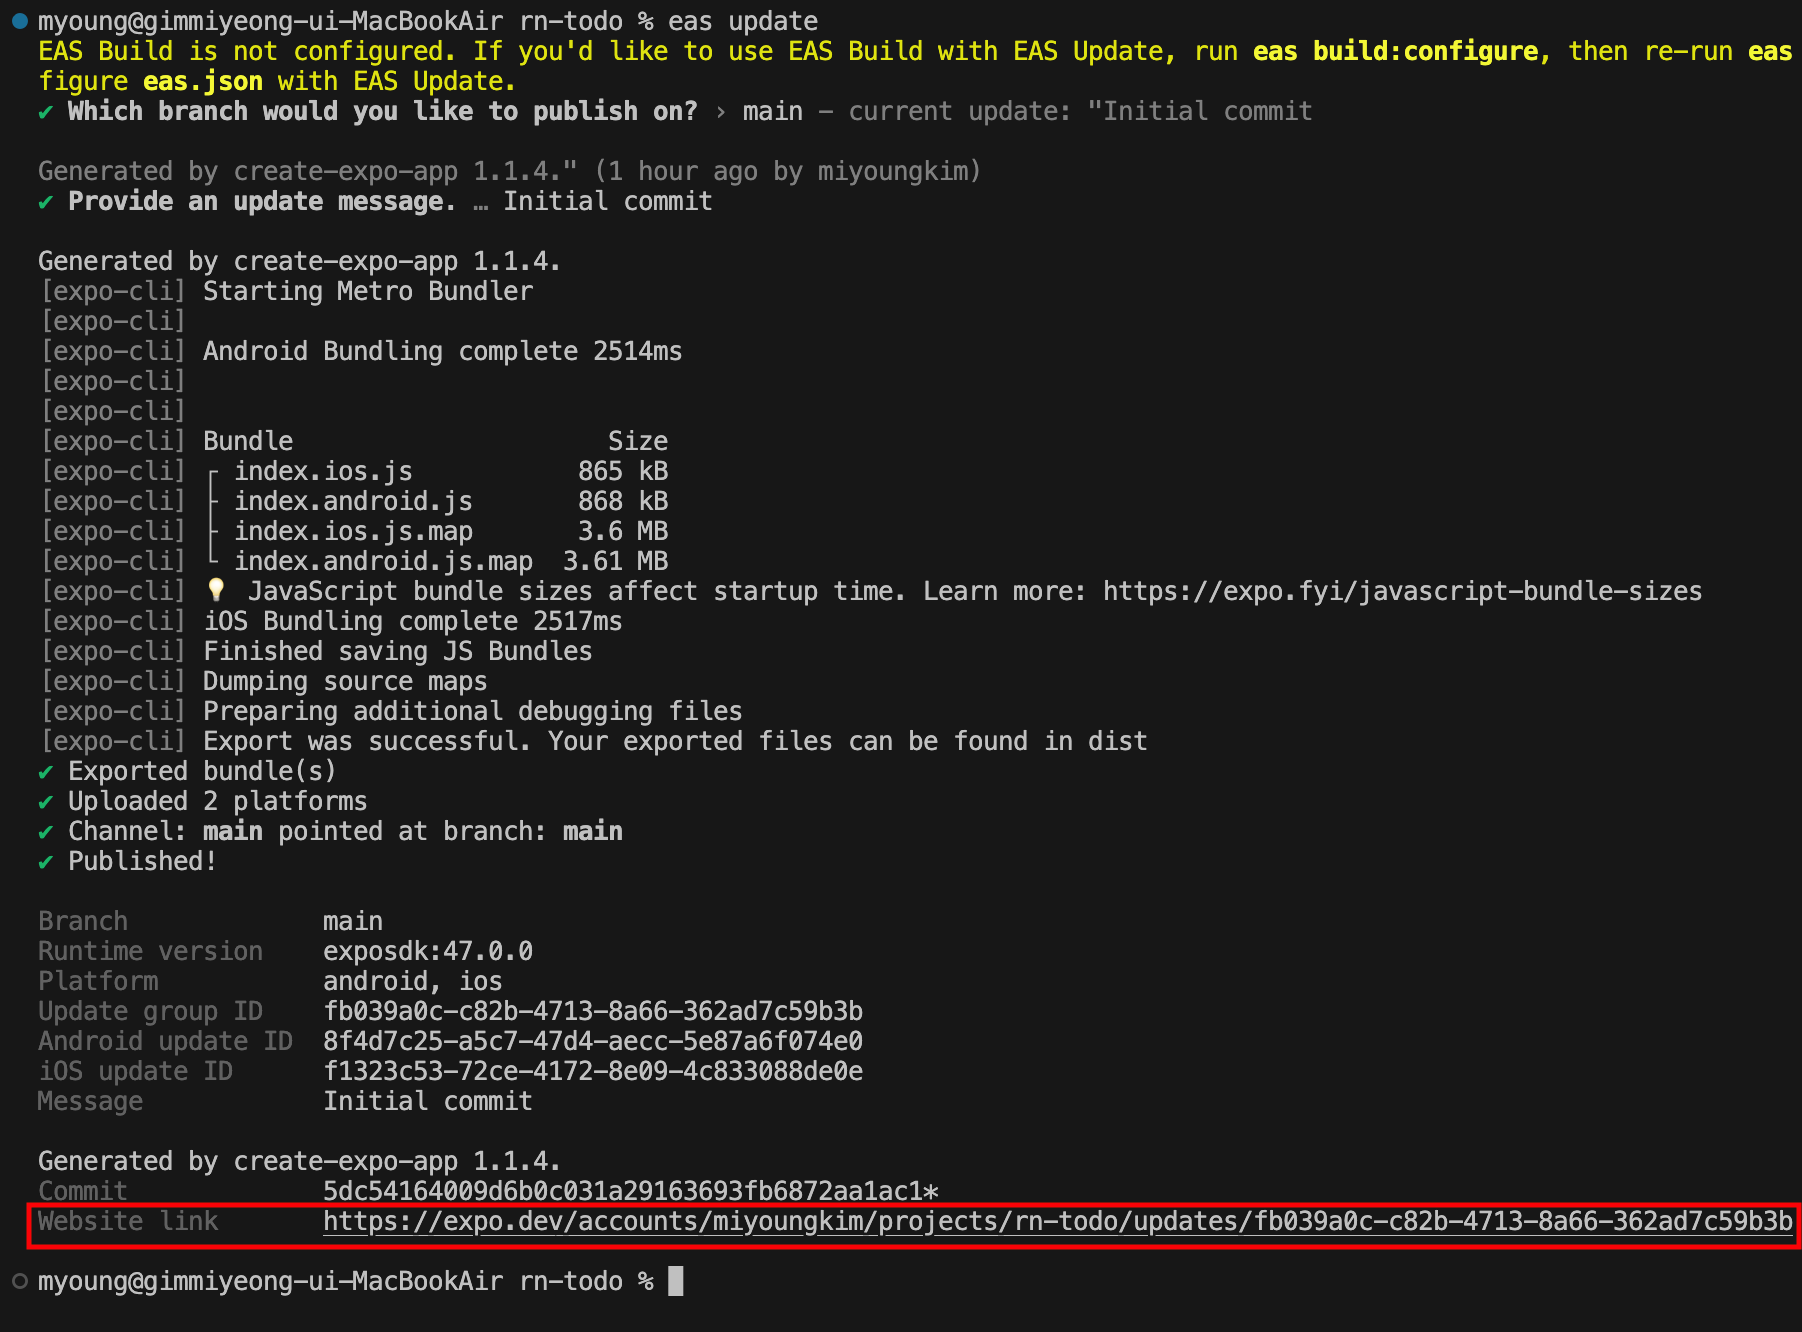Click the checkmark beside 'Which branch' prompt
Viewport: 1802px width, 1332px height.
[x=45, y=112]
